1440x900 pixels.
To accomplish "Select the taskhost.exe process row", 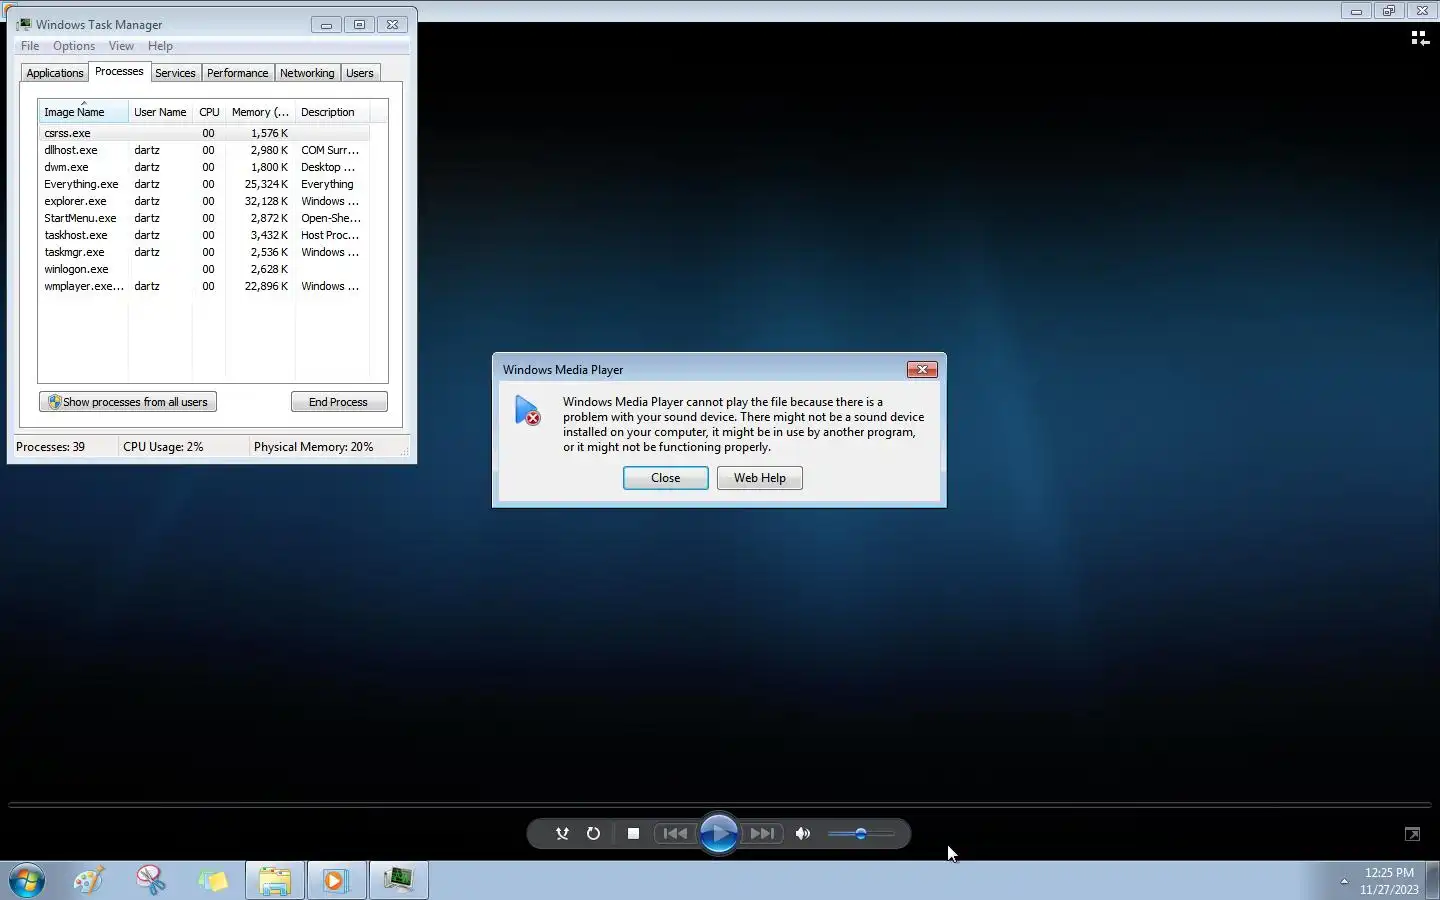I will point(204,235).
